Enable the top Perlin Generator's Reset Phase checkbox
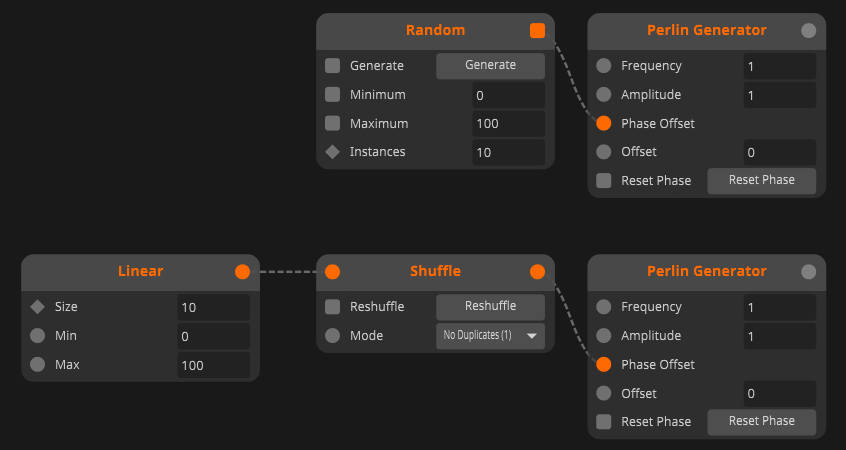This screenshot has height=450, width=846. pos(604,181)
